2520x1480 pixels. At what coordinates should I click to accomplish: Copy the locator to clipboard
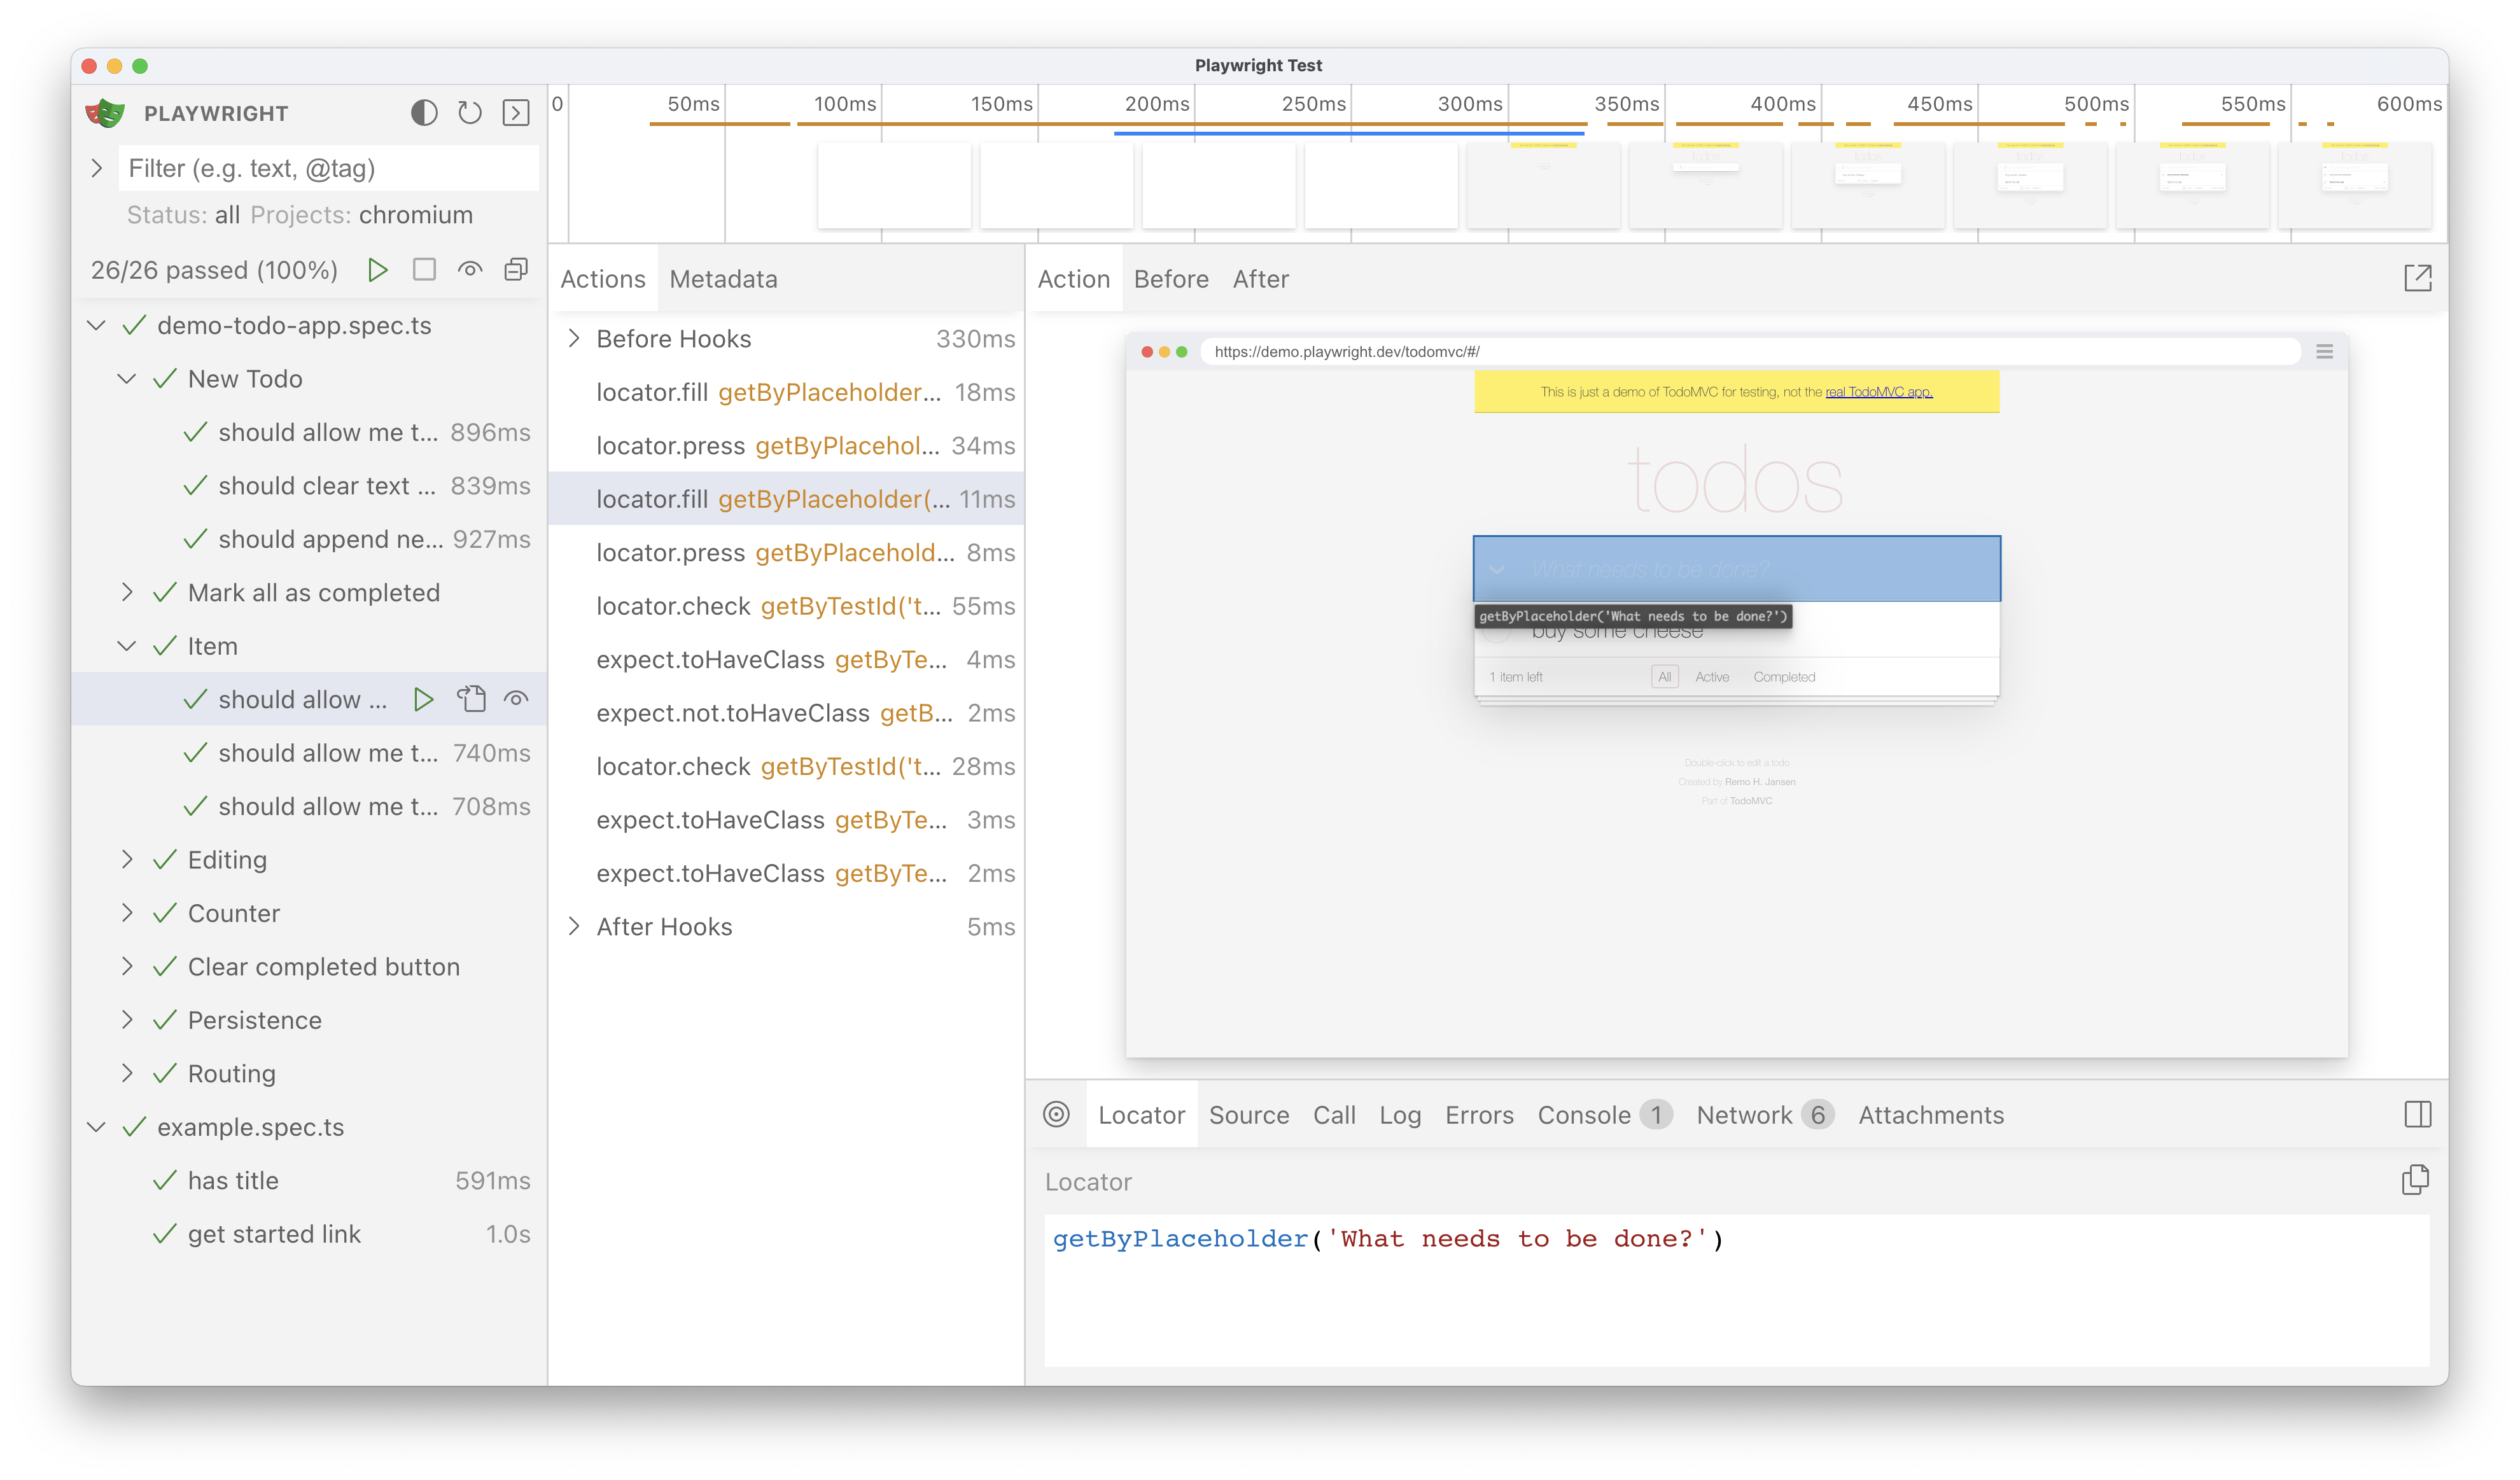point(2415,1180)
